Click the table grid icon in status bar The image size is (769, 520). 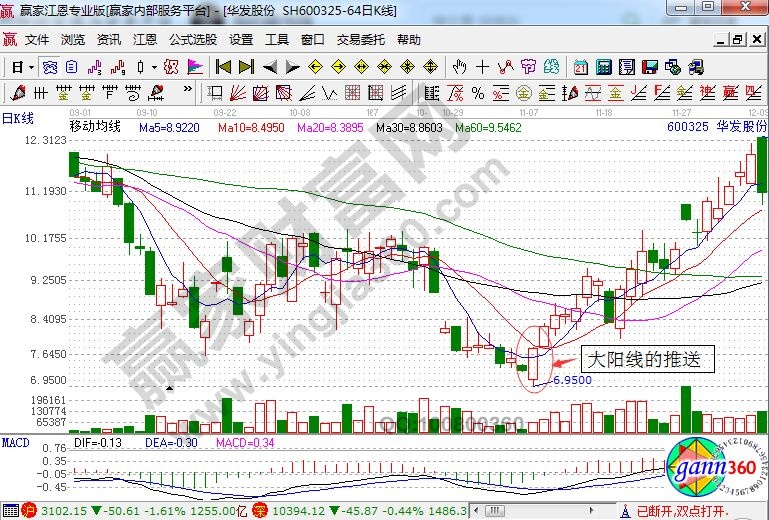tap(11, 511)
